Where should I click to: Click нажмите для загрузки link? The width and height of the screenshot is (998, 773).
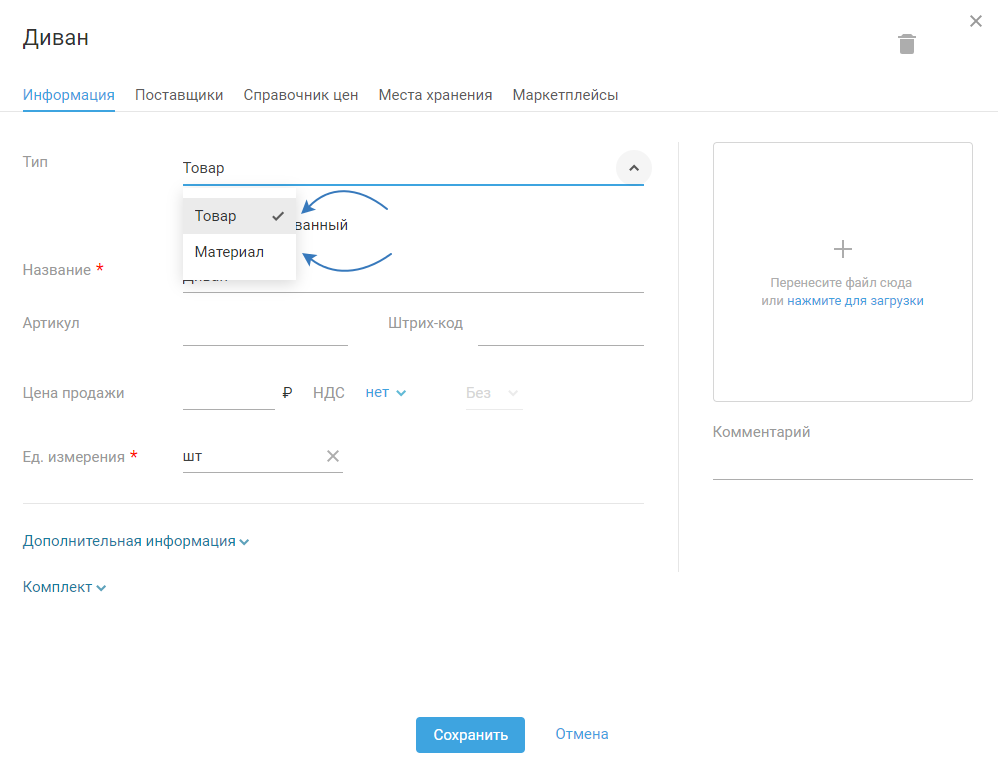click(x=855, y=300)
